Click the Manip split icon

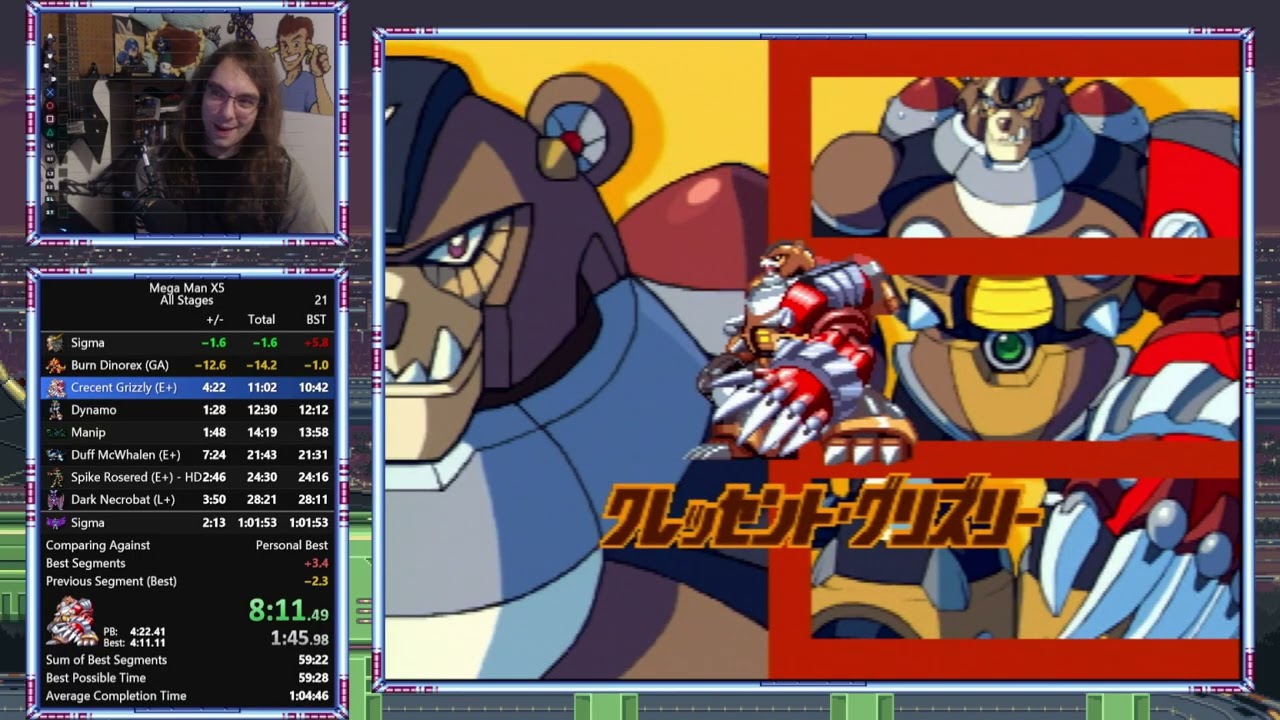[x=55, y=433]
